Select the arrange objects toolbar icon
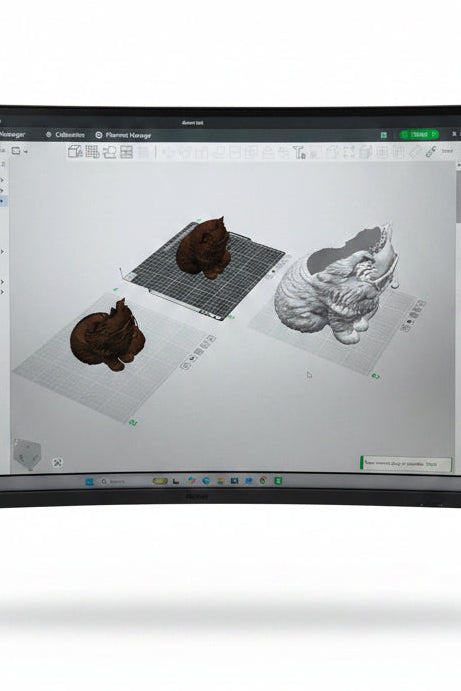Screen dimensions: 461x691 tap(127, 152)
